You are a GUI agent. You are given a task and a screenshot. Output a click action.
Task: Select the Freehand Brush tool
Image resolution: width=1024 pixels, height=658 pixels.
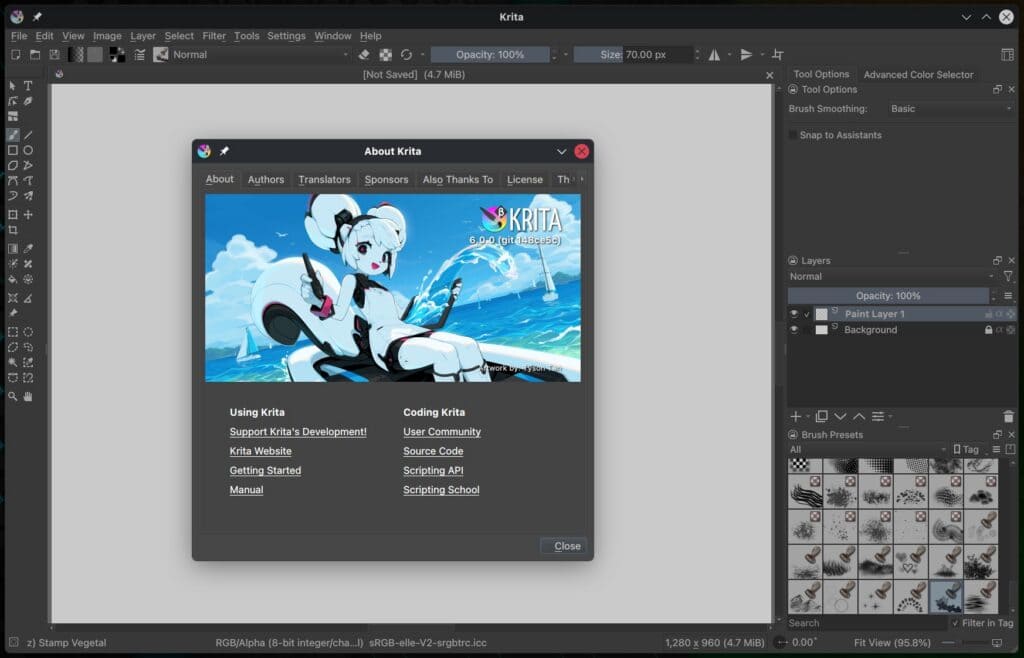[13, 134]
